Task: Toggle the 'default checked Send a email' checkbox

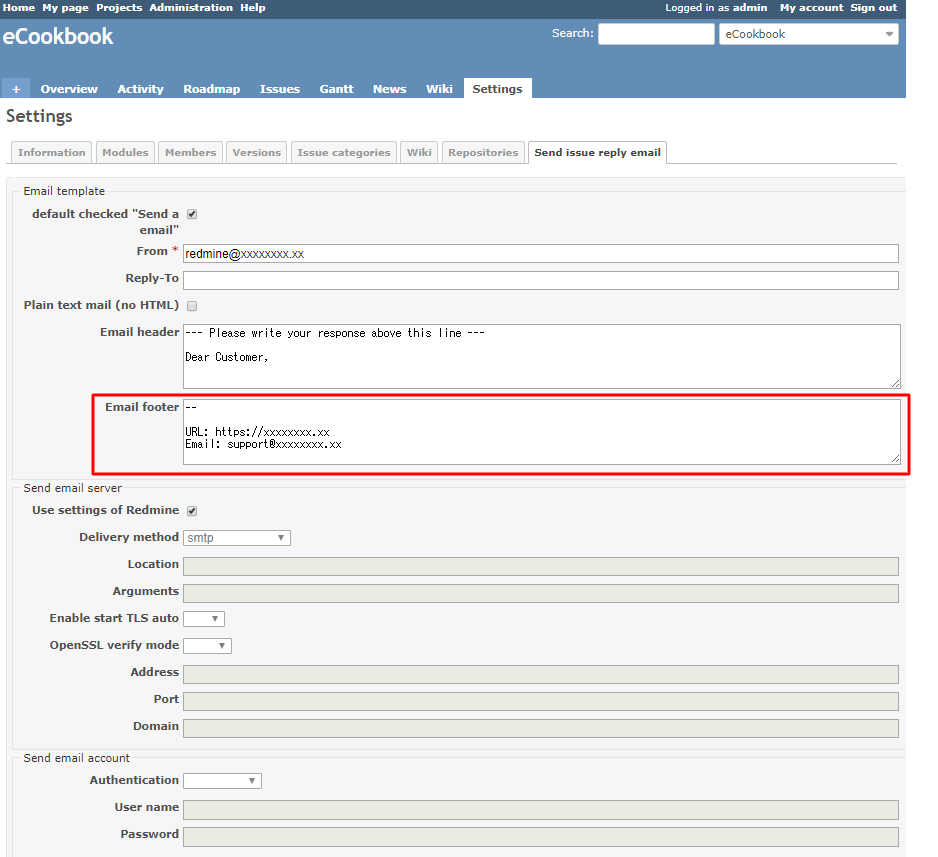Action: 191,213
